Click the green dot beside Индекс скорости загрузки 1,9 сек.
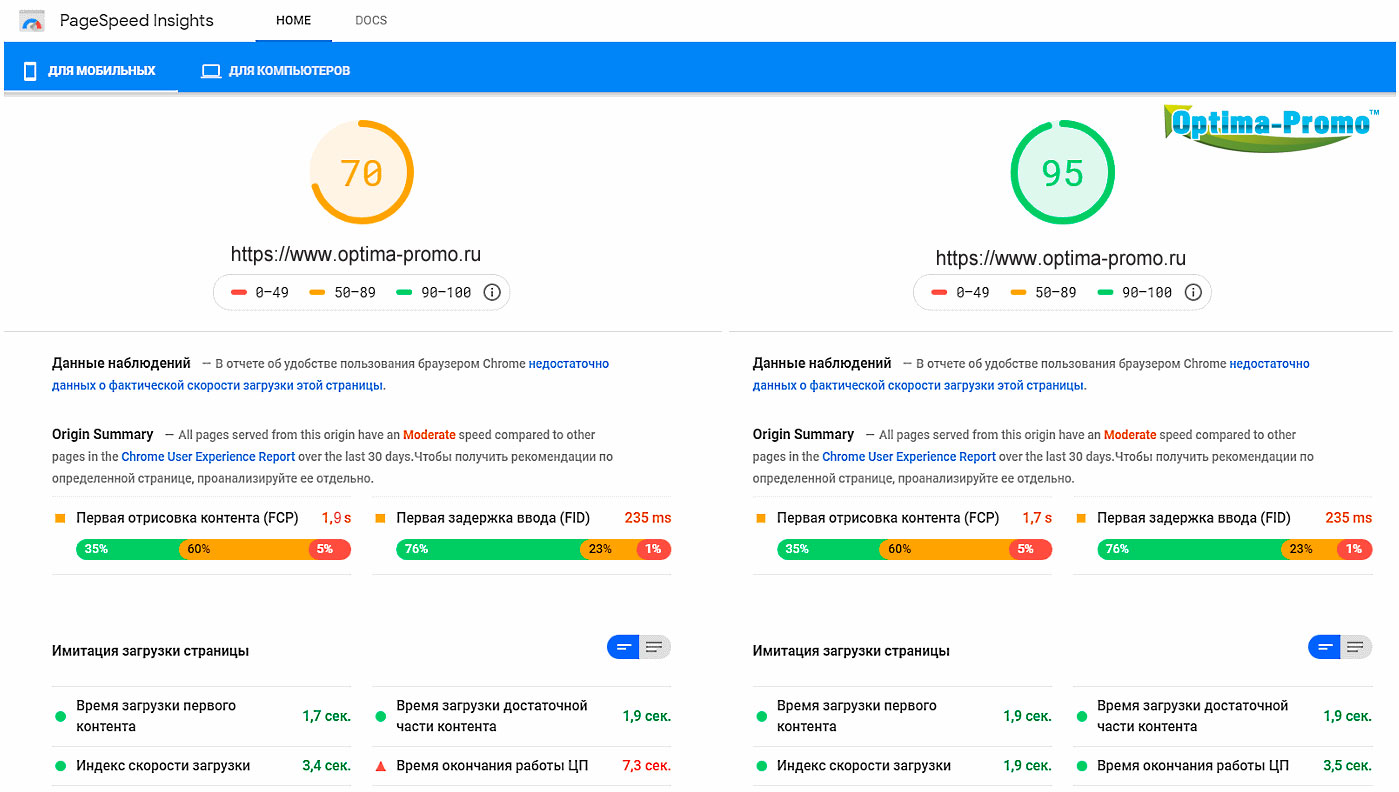Viewport: 1399px width, 792px height. pyautogui.click(x=761, y=766)
